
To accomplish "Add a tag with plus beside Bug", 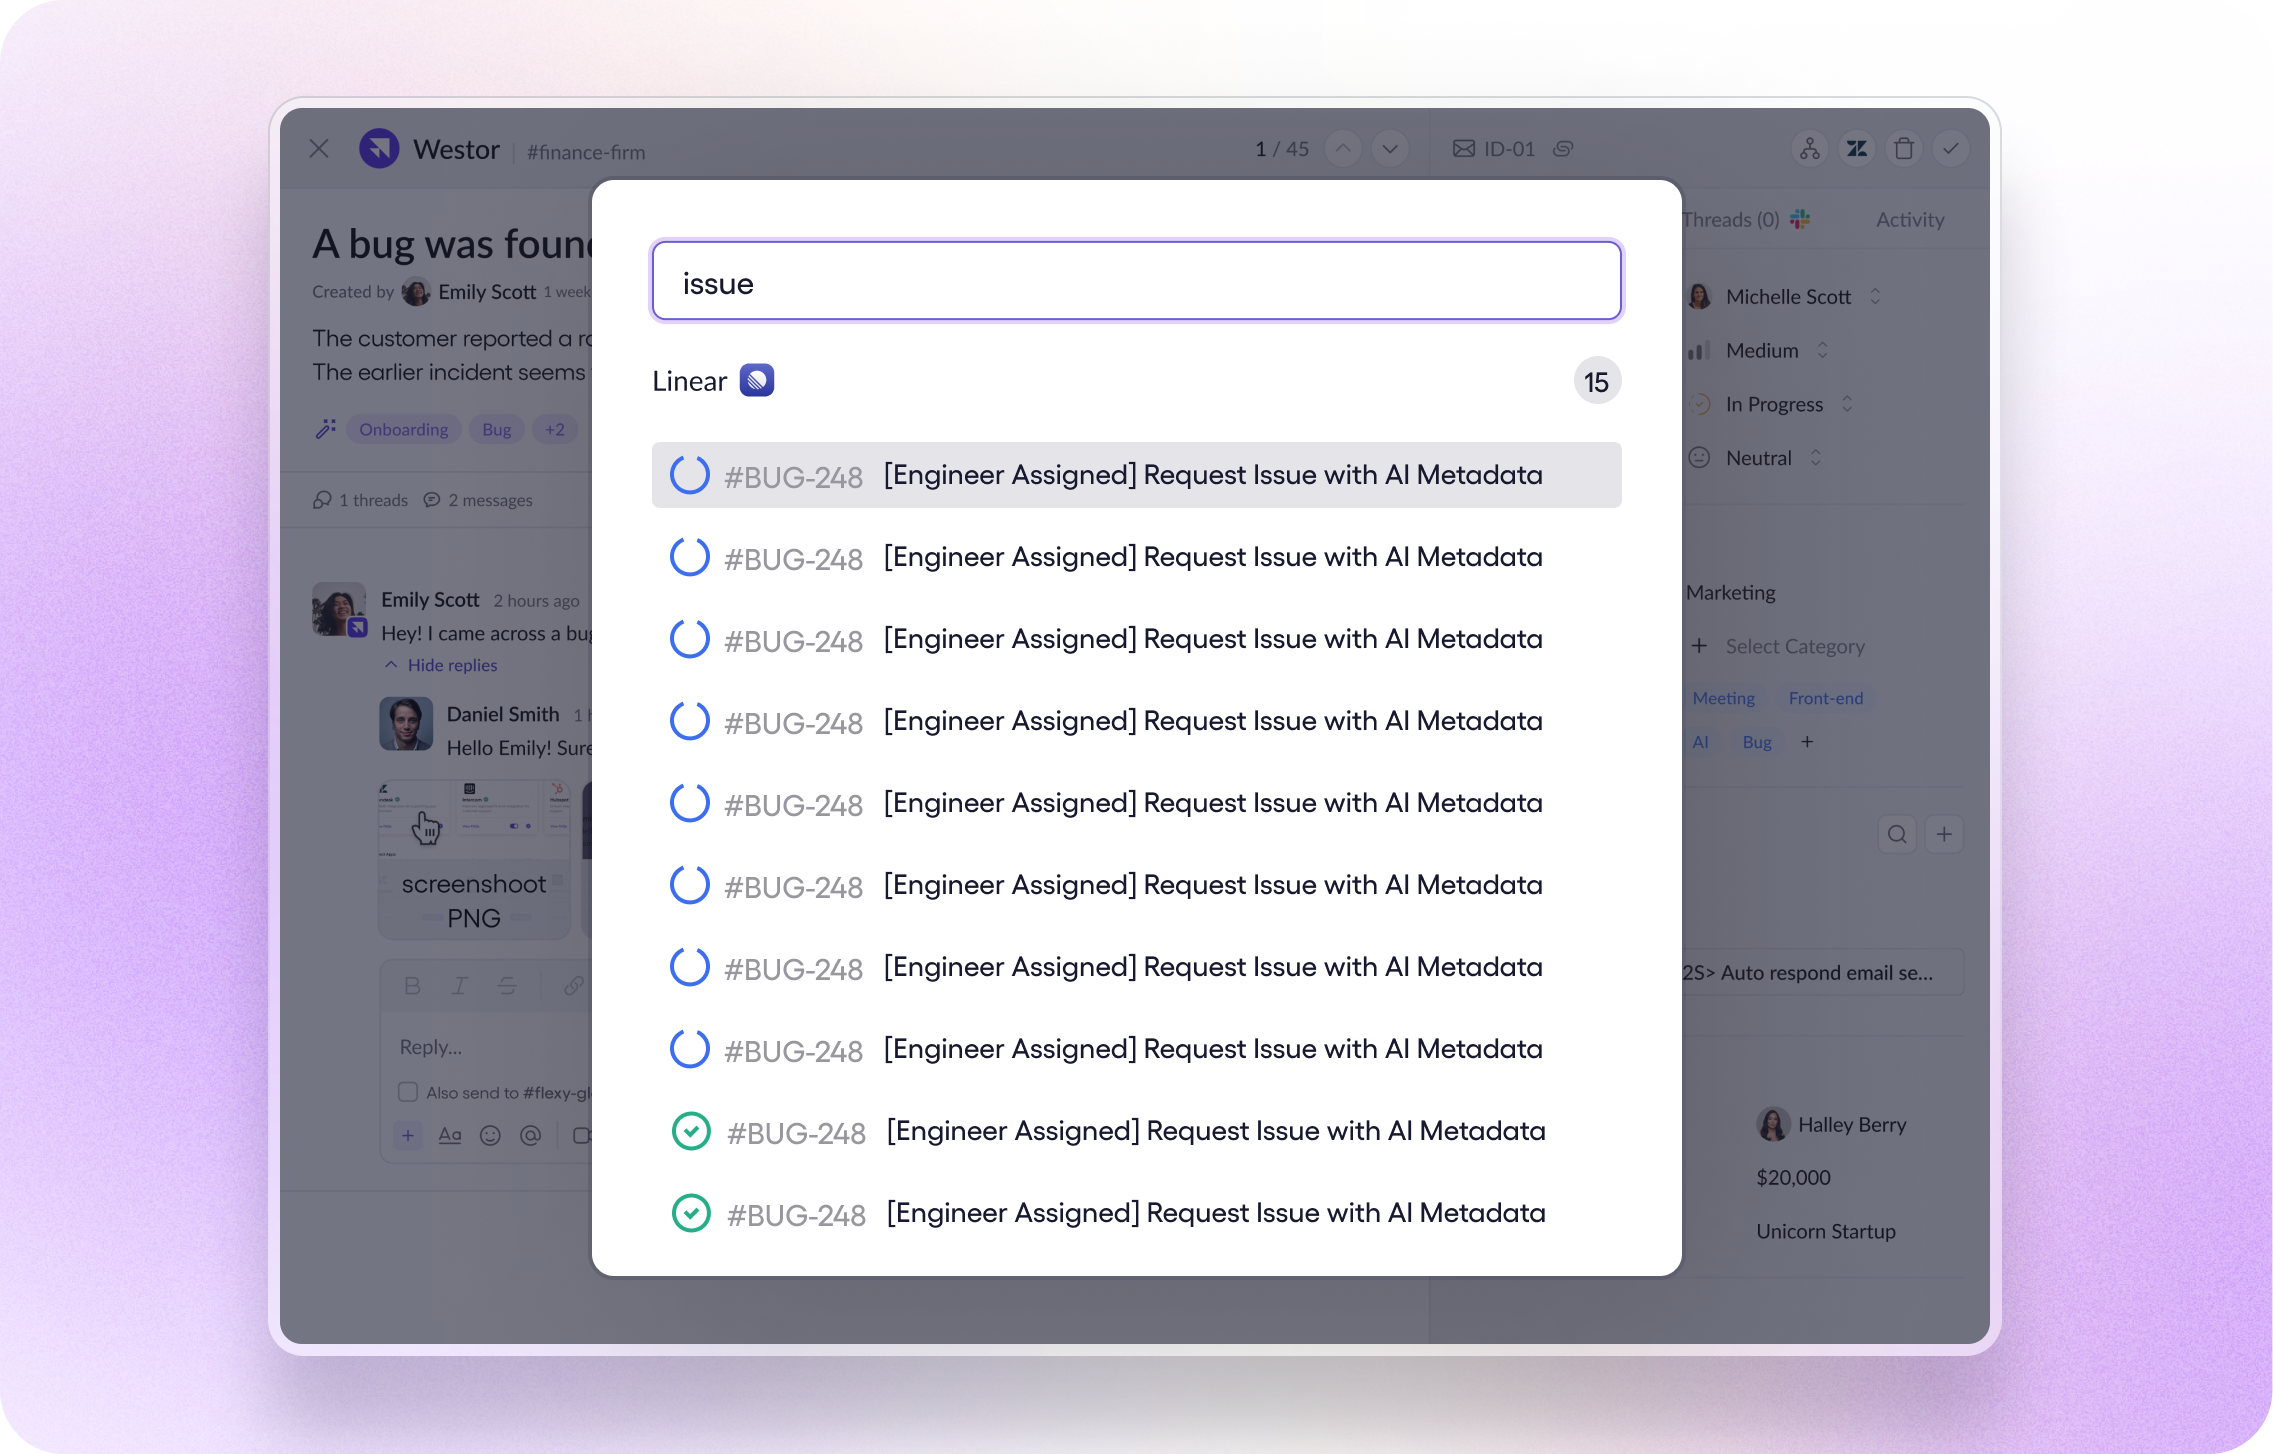I will tap(1807, 742).
